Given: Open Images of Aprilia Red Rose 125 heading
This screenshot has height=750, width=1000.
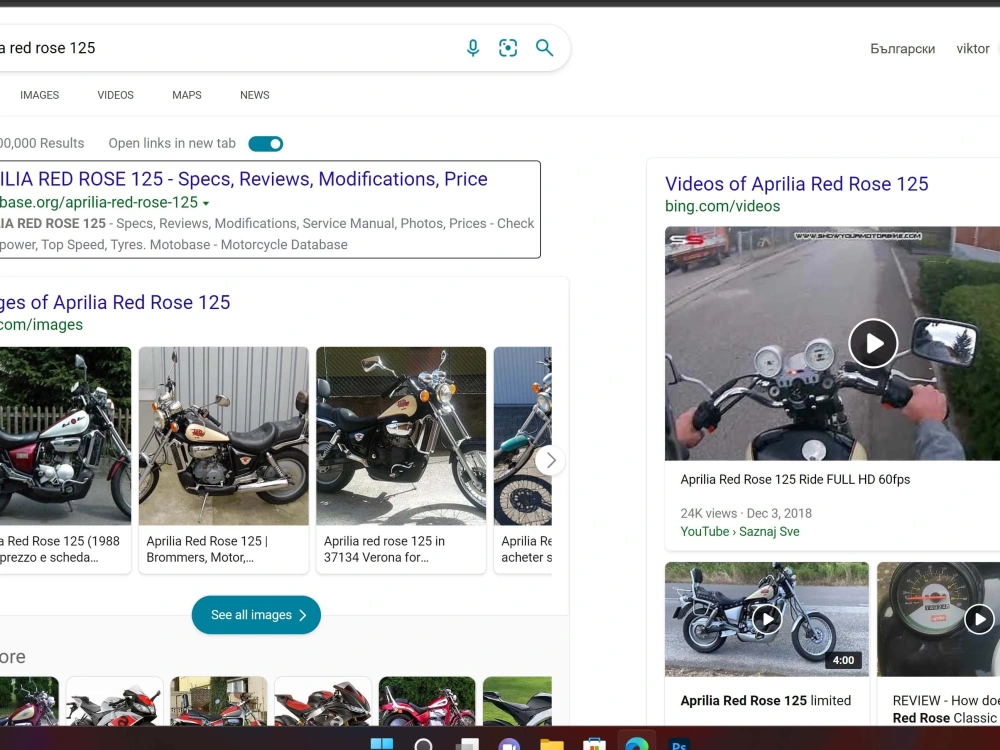Looking at the screenshot, I should click(x=115, y=302).
